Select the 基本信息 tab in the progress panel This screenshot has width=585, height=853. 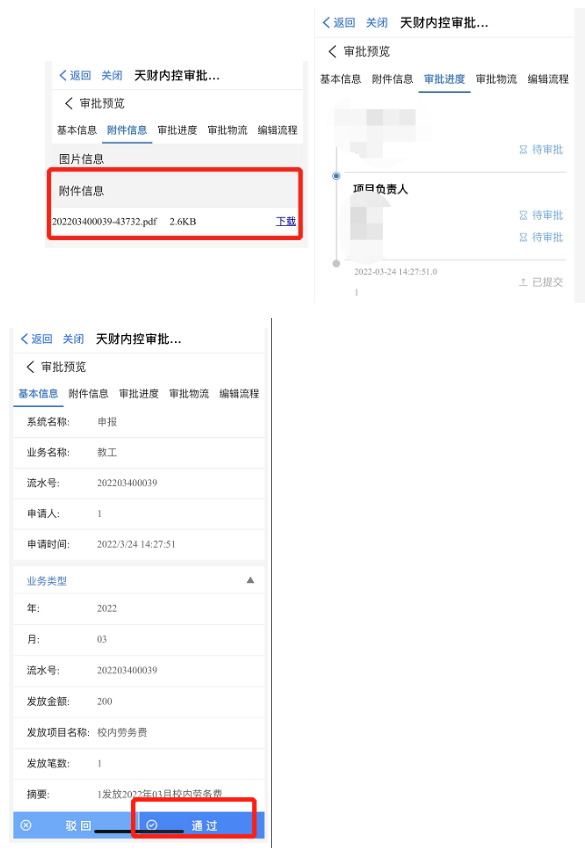tap(340, 79)
